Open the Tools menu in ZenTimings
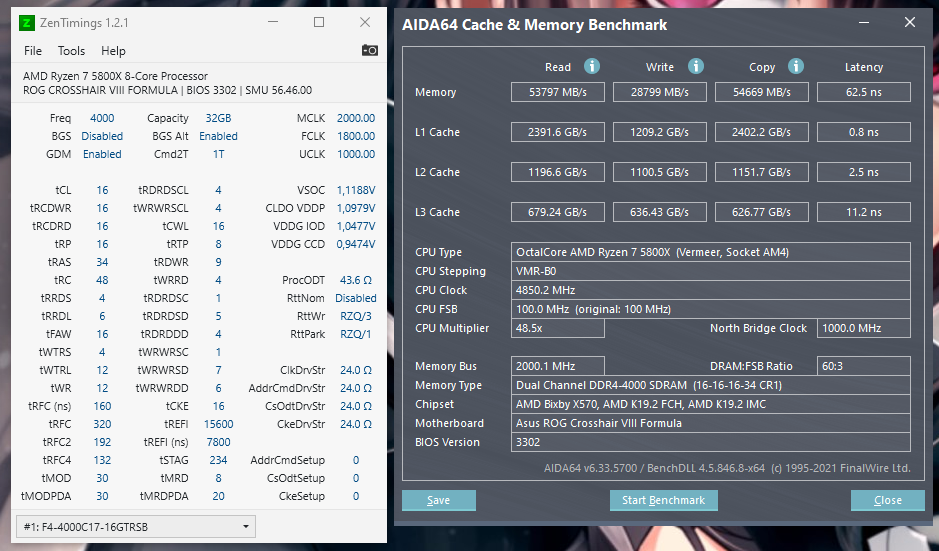The height and width of the screenshot is (551, 939). pyautogui.click(x=71, y=51)
